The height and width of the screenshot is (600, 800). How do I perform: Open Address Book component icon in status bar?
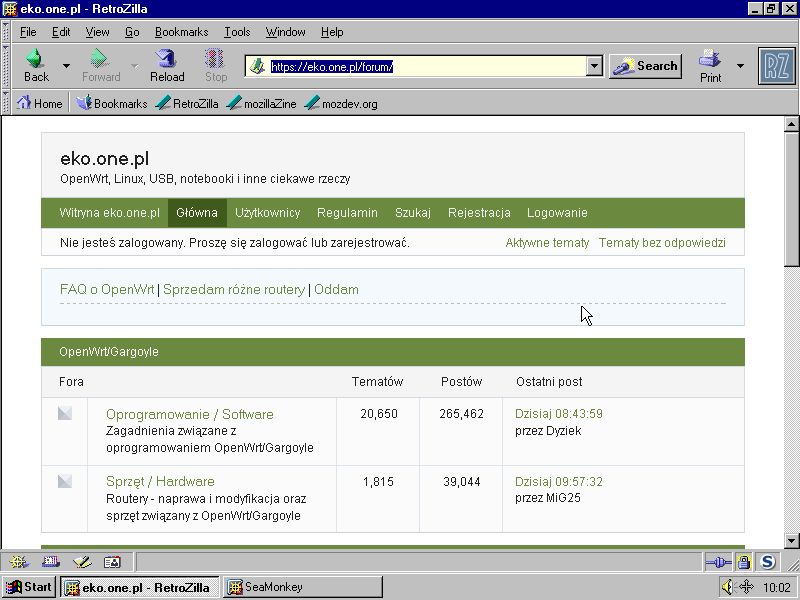point(112,562)
